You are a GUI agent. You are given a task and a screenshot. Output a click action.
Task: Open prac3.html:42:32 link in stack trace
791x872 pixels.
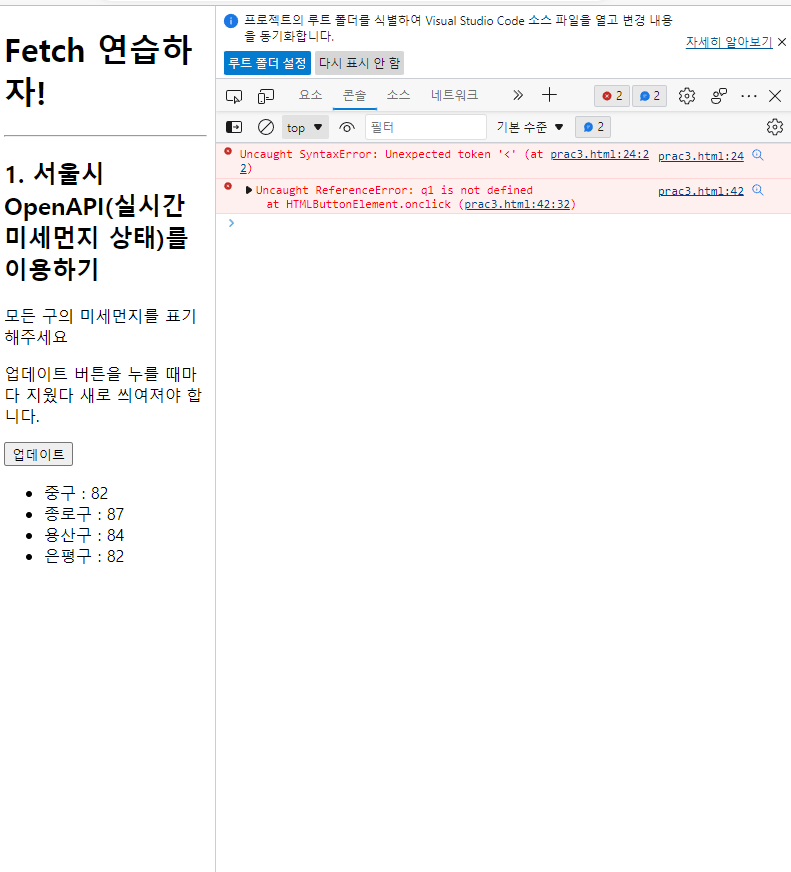pos(517,204)
